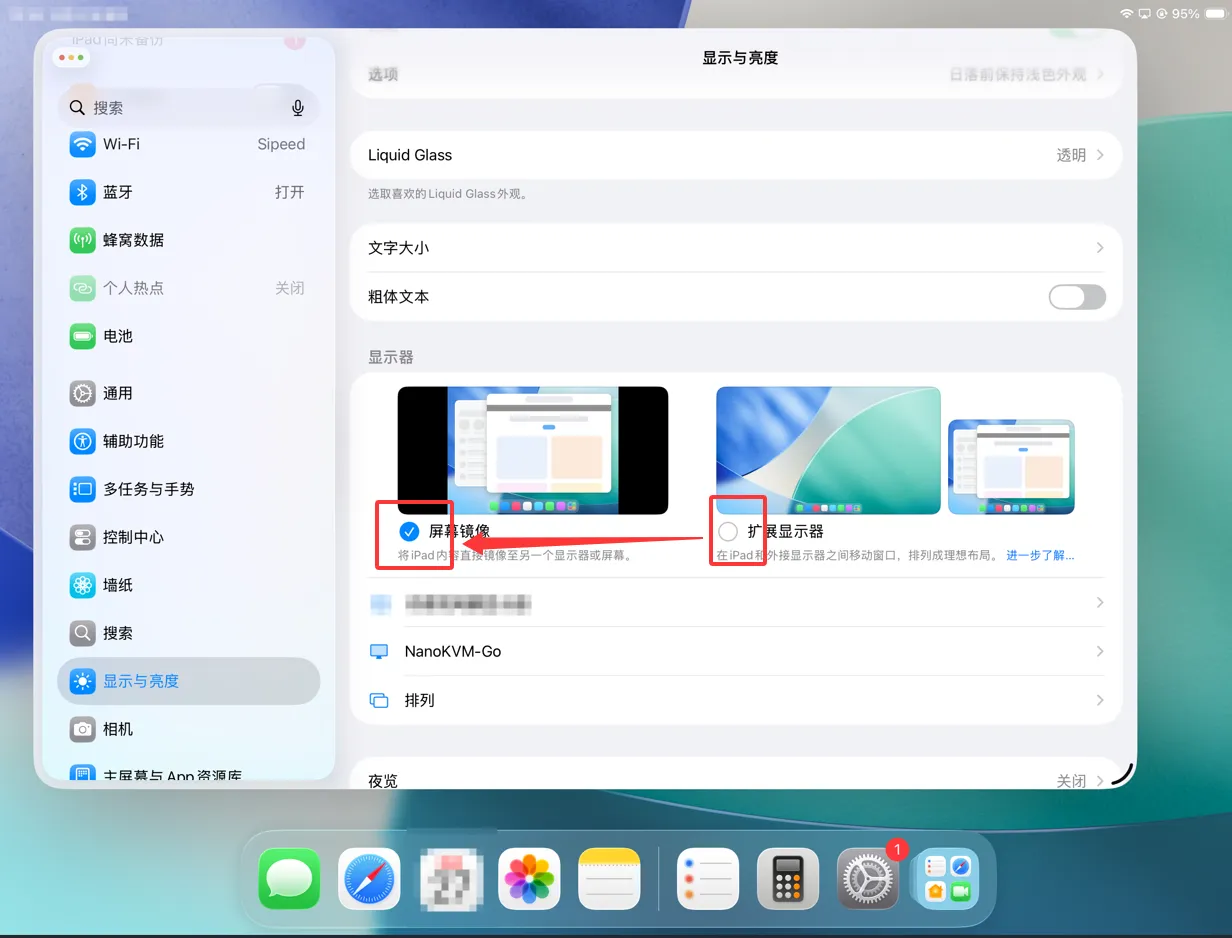The height and width of the screenshot is (938, 1232).
Task: Click window controls (three dots) of Settings
Action: coord(71,58)
